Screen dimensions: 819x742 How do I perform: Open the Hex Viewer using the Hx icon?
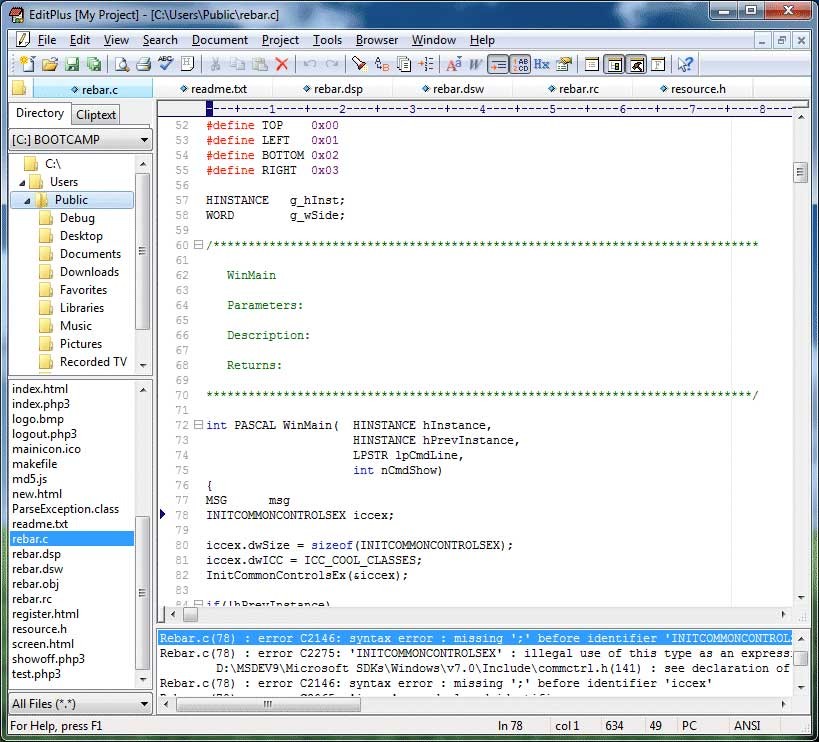point(541,63)
